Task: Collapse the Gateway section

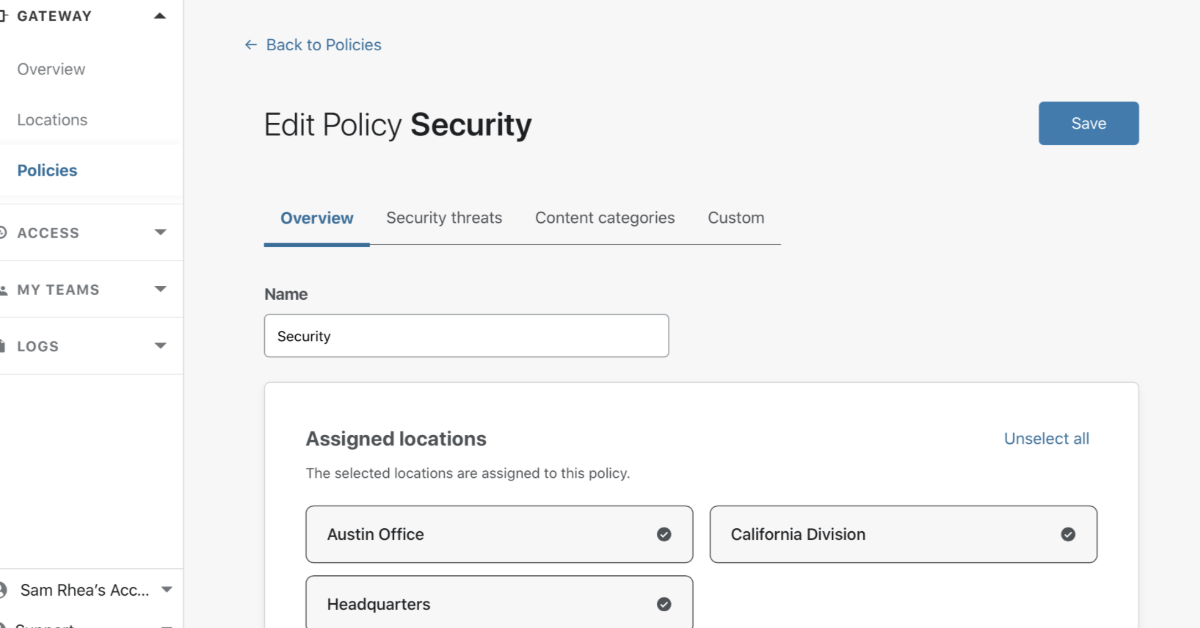Action: pos(160,15)
